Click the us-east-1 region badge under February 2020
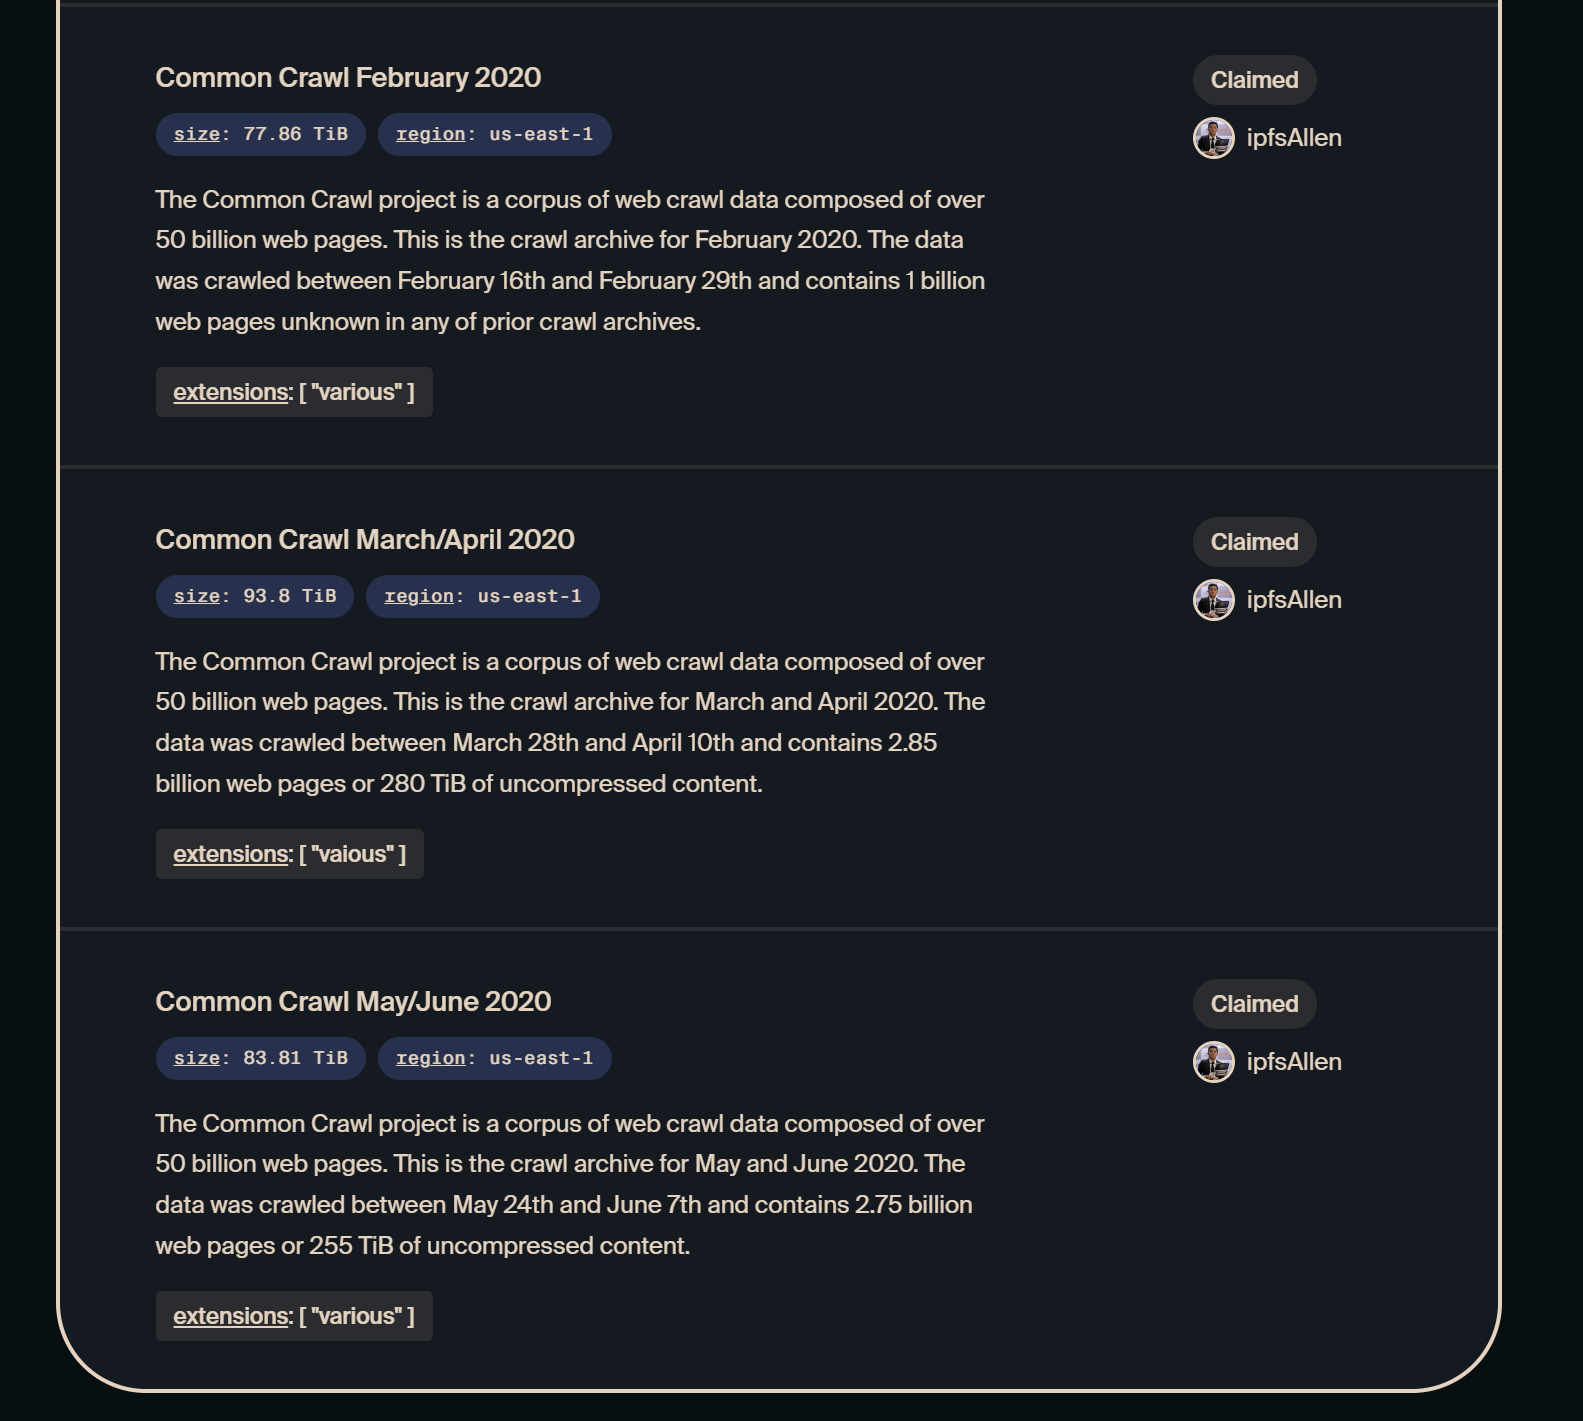The height and width of the screenshot is (1421, 1583). (x=494, y=134)
